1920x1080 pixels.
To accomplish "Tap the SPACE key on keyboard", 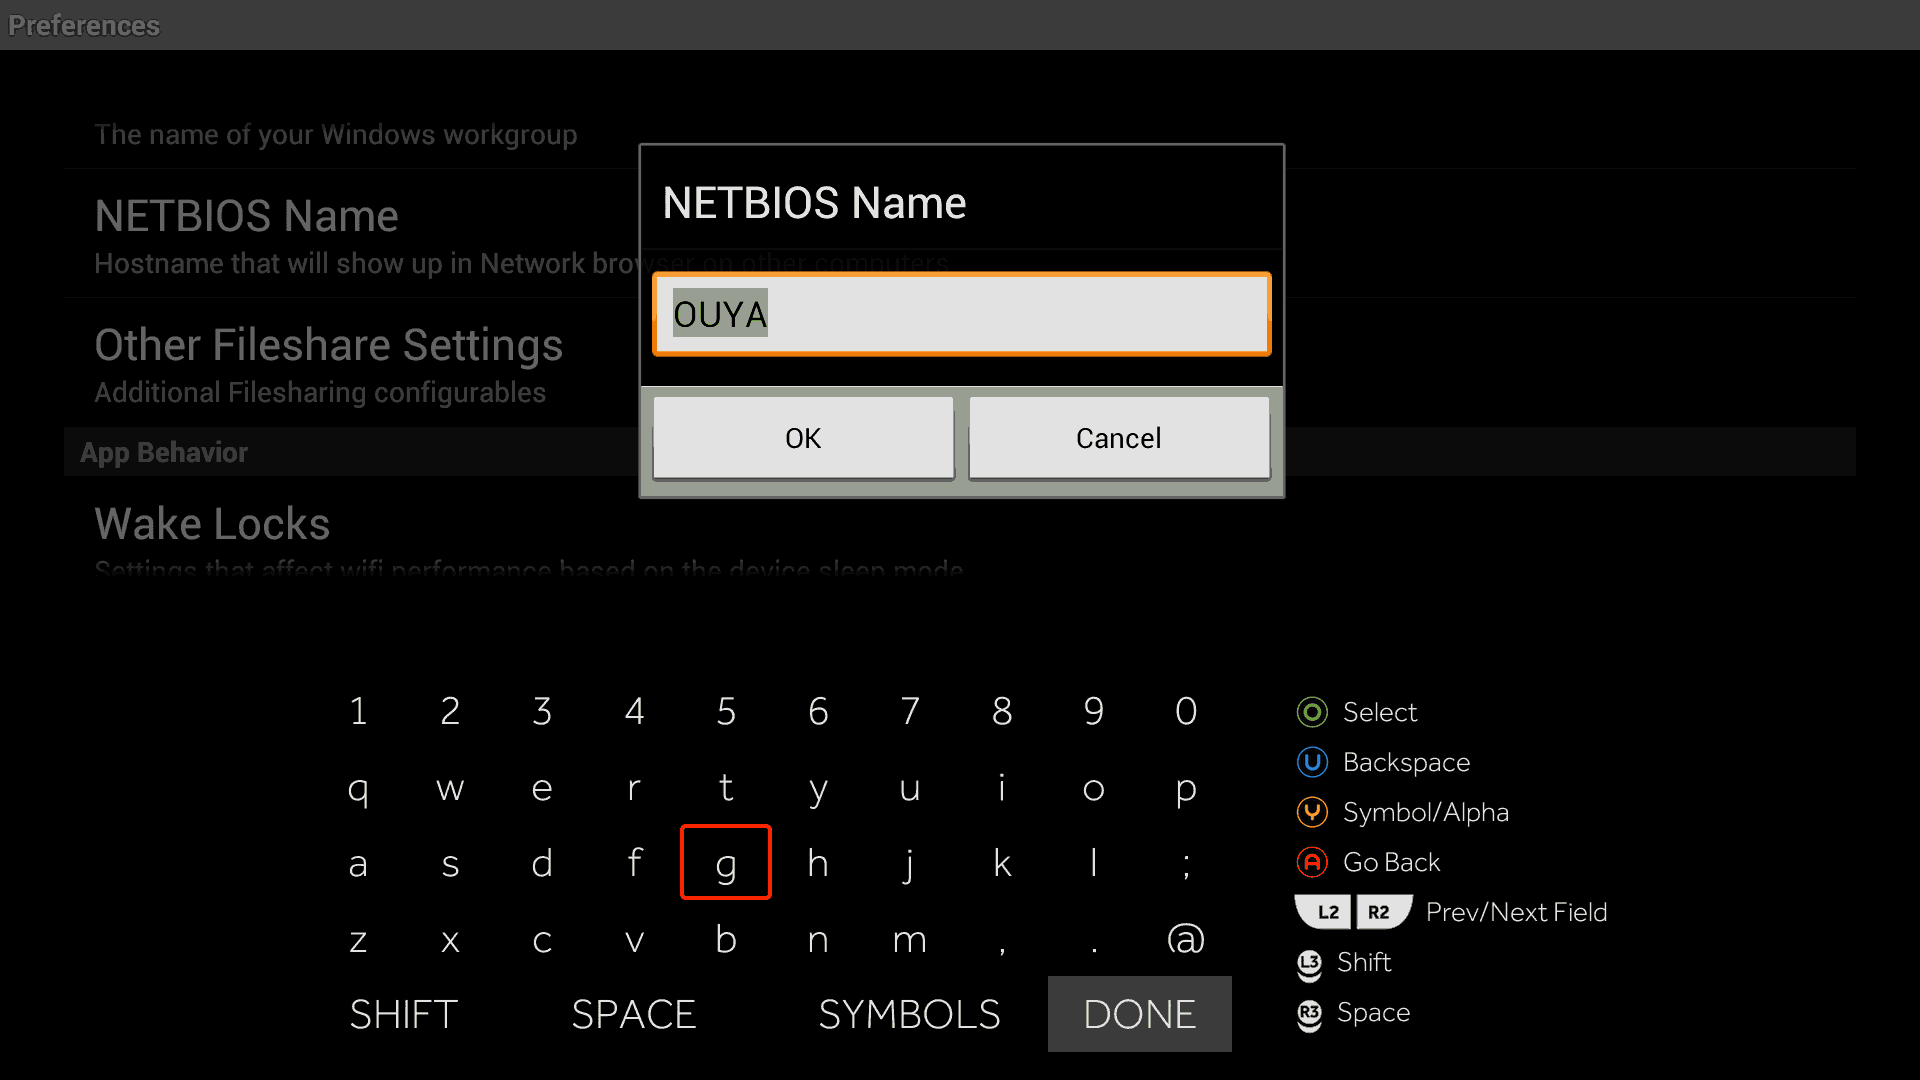I will [x=634, y=1014].
